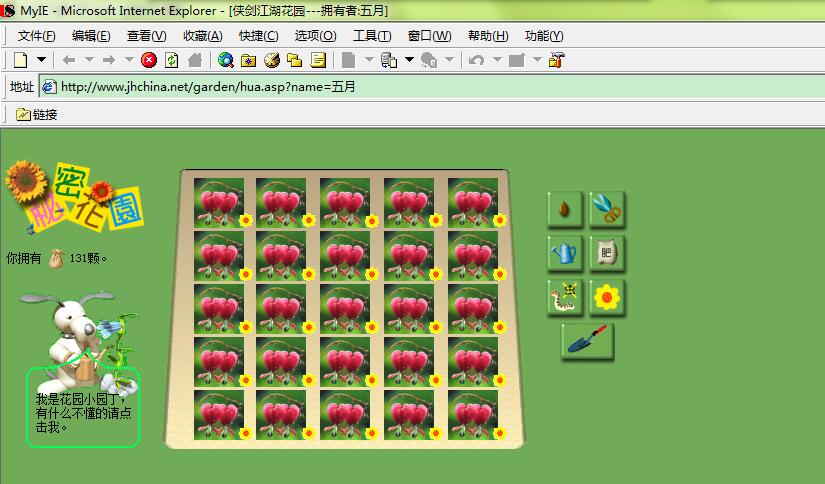Open the History clock icon
825x484 pixels.
(x=271, y=60)
